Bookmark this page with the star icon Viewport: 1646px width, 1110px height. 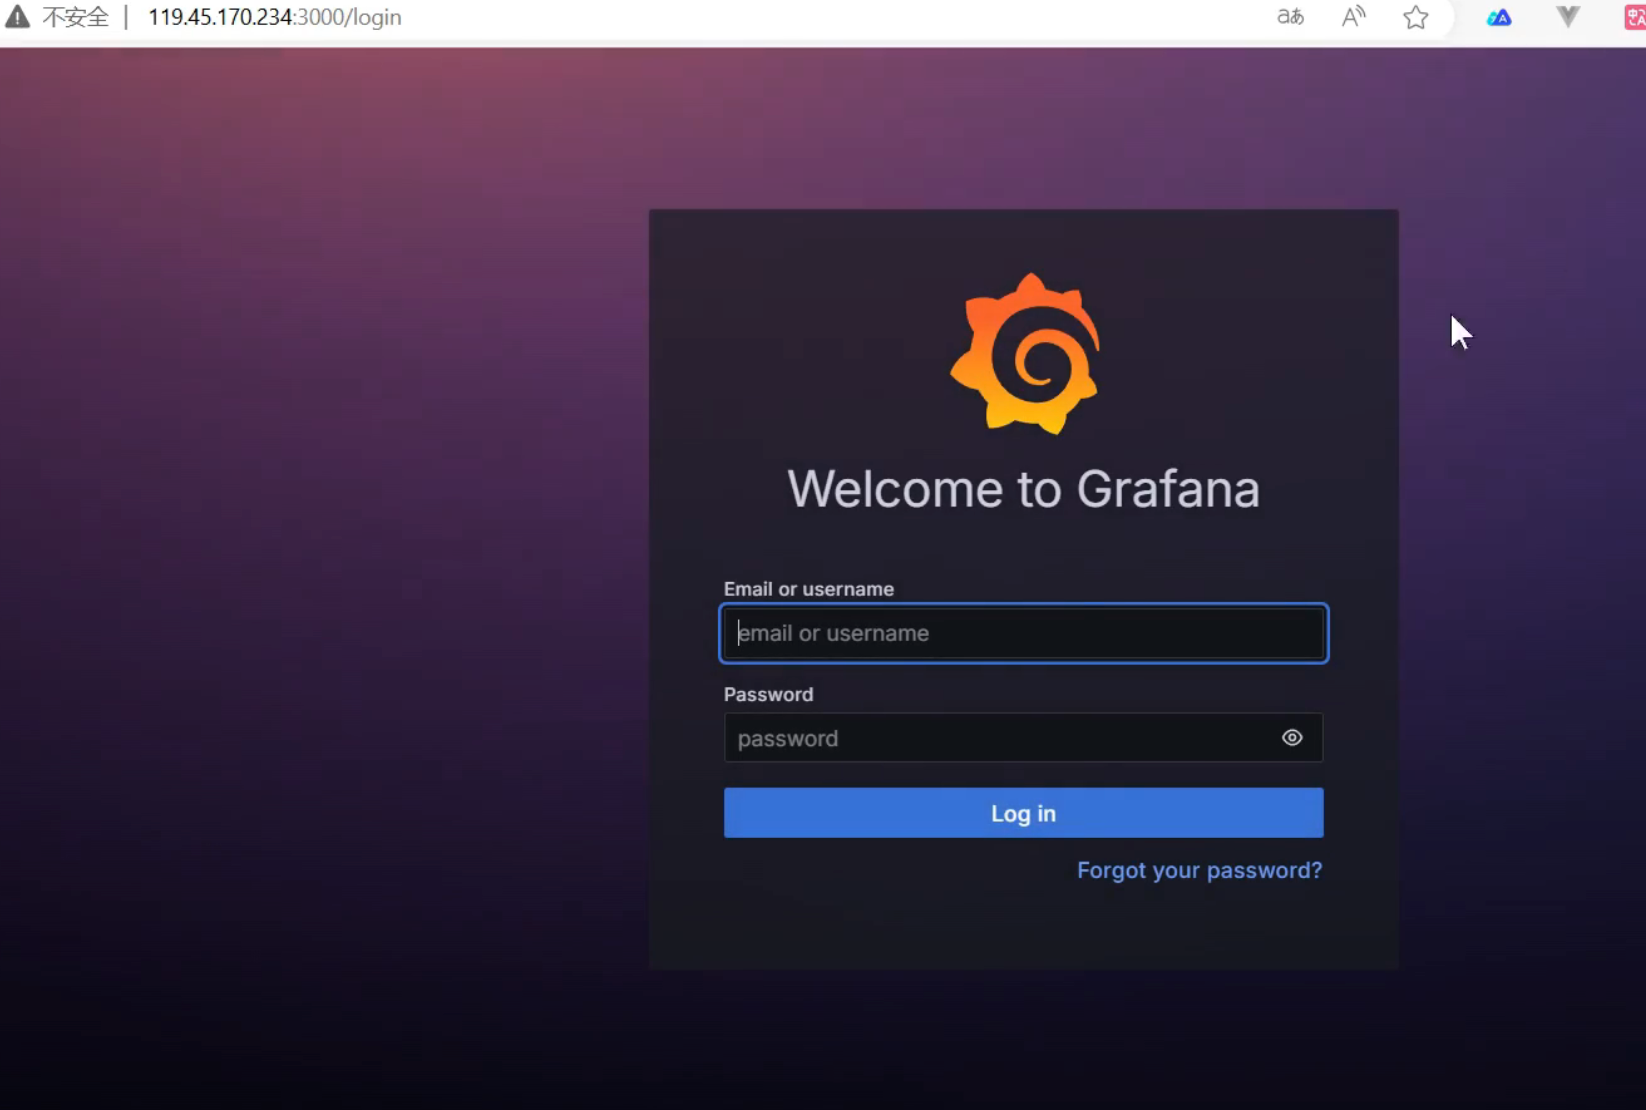coord(1415,17)
